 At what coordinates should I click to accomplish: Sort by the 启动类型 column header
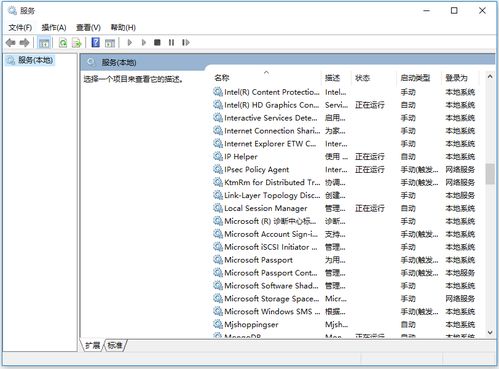point(418,78)
